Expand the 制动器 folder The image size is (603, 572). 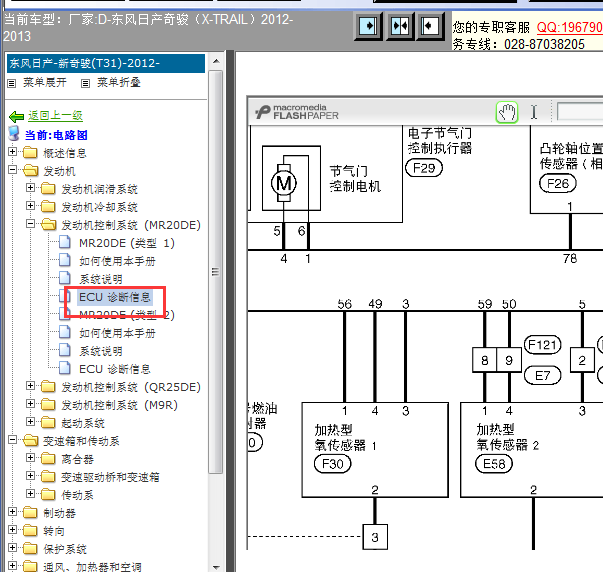pos(12,511)
